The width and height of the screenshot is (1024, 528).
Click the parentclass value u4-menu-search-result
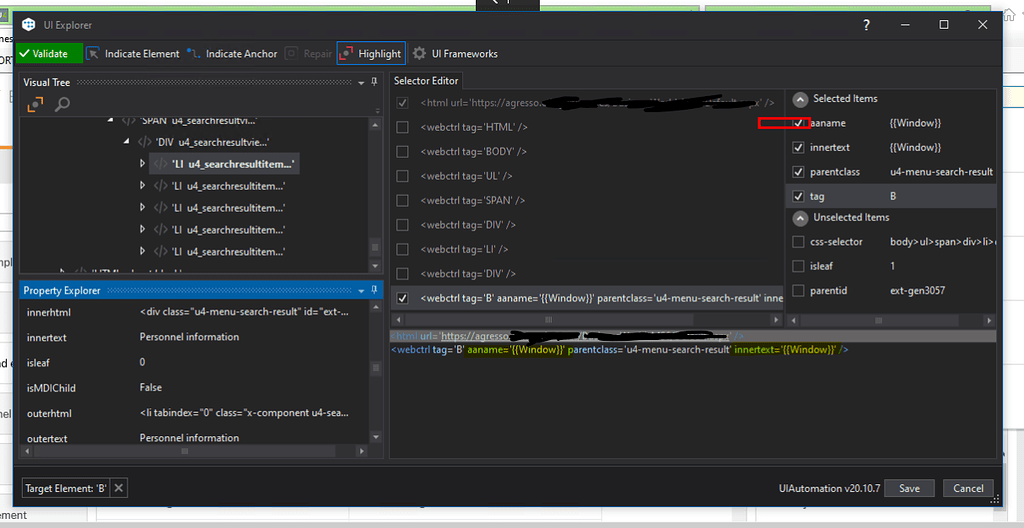click(942, 172)
